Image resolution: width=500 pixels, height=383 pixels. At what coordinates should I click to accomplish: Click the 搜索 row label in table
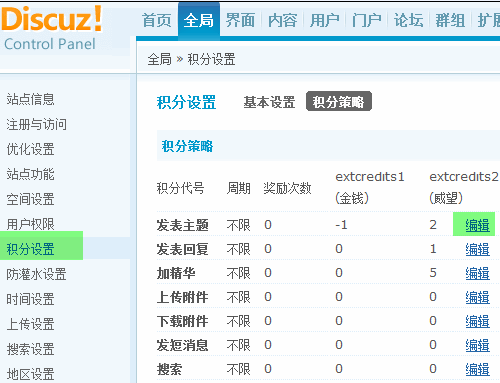(169, 369)
